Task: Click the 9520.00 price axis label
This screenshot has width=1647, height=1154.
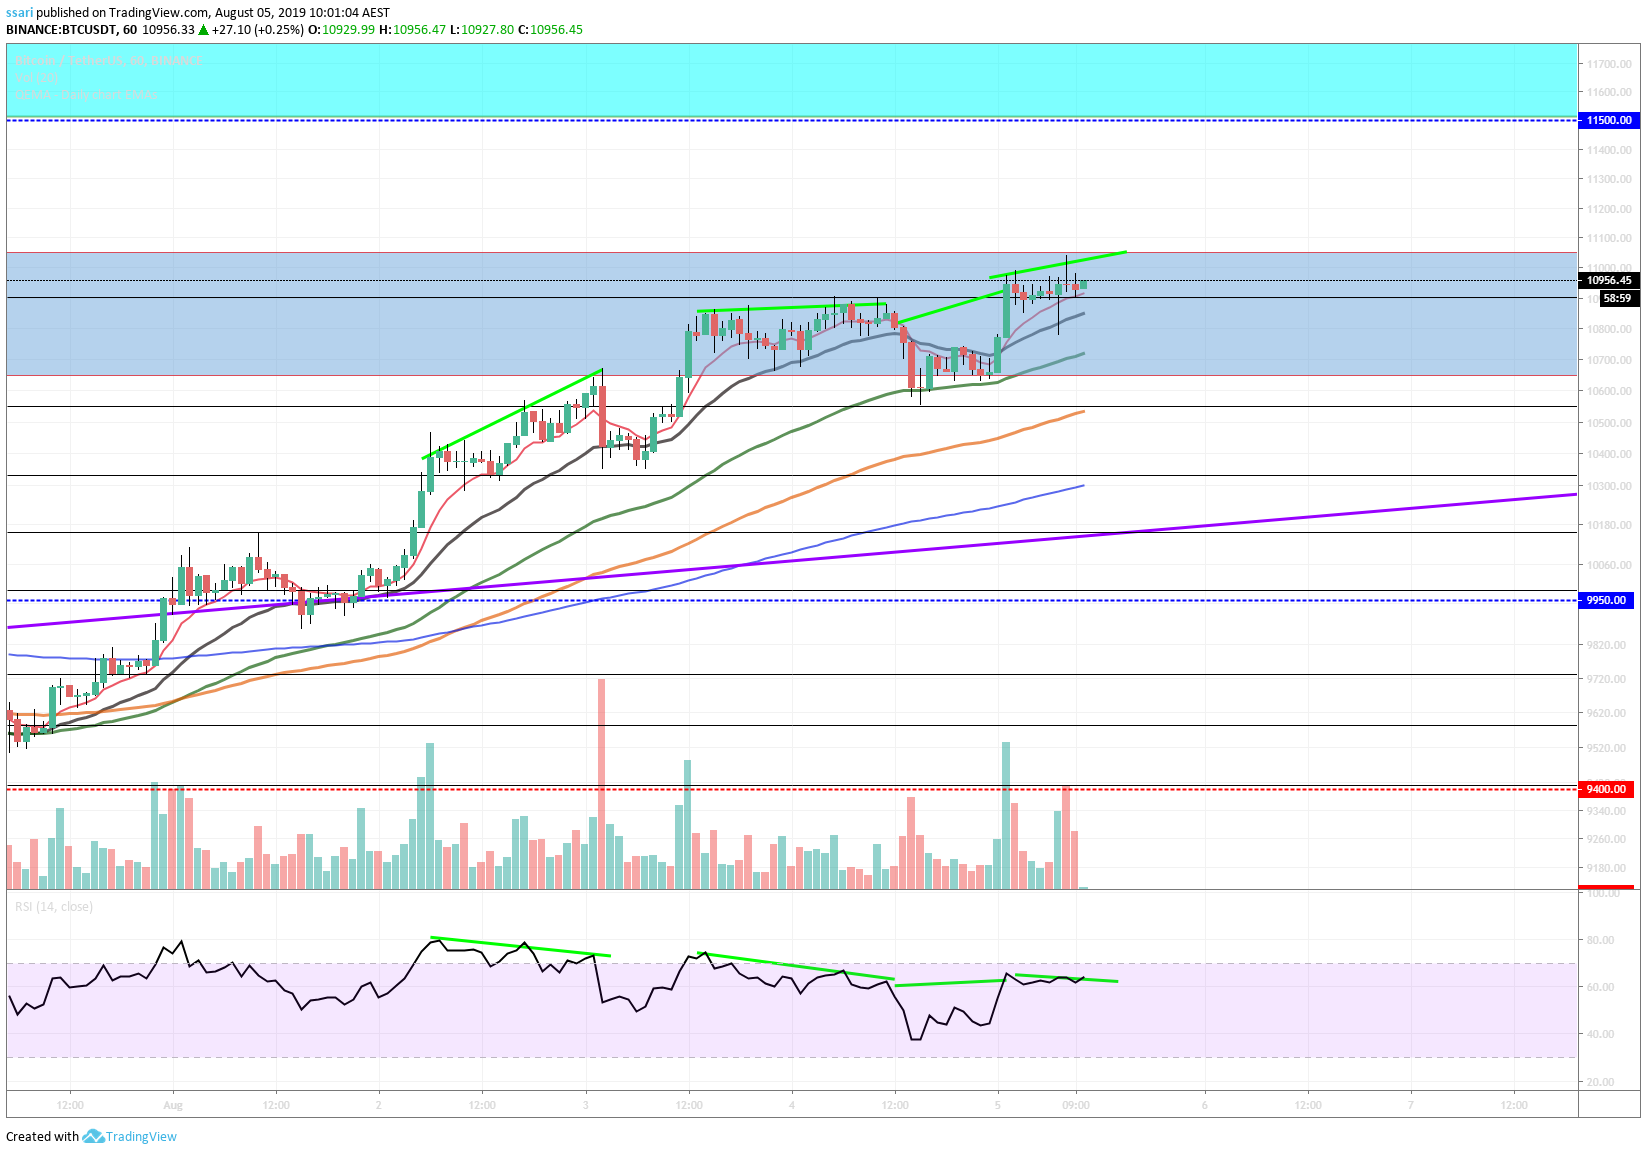Action: (1607, 748)
